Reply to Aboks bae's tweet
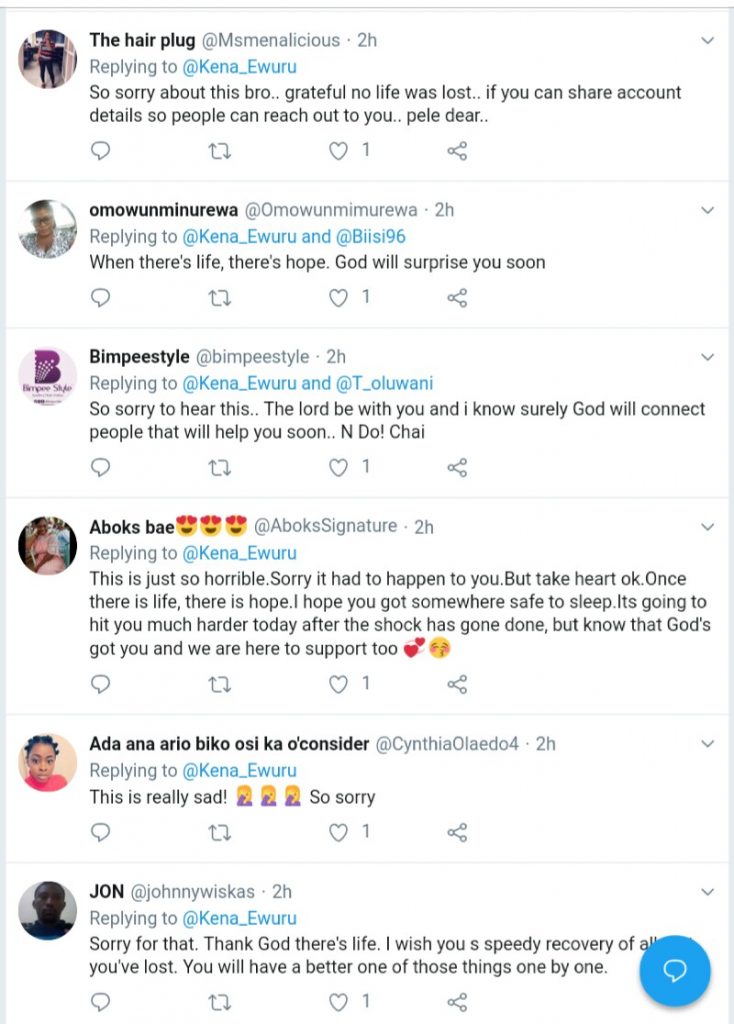This screenshot has width=734, height=1024. pos(100,685)
